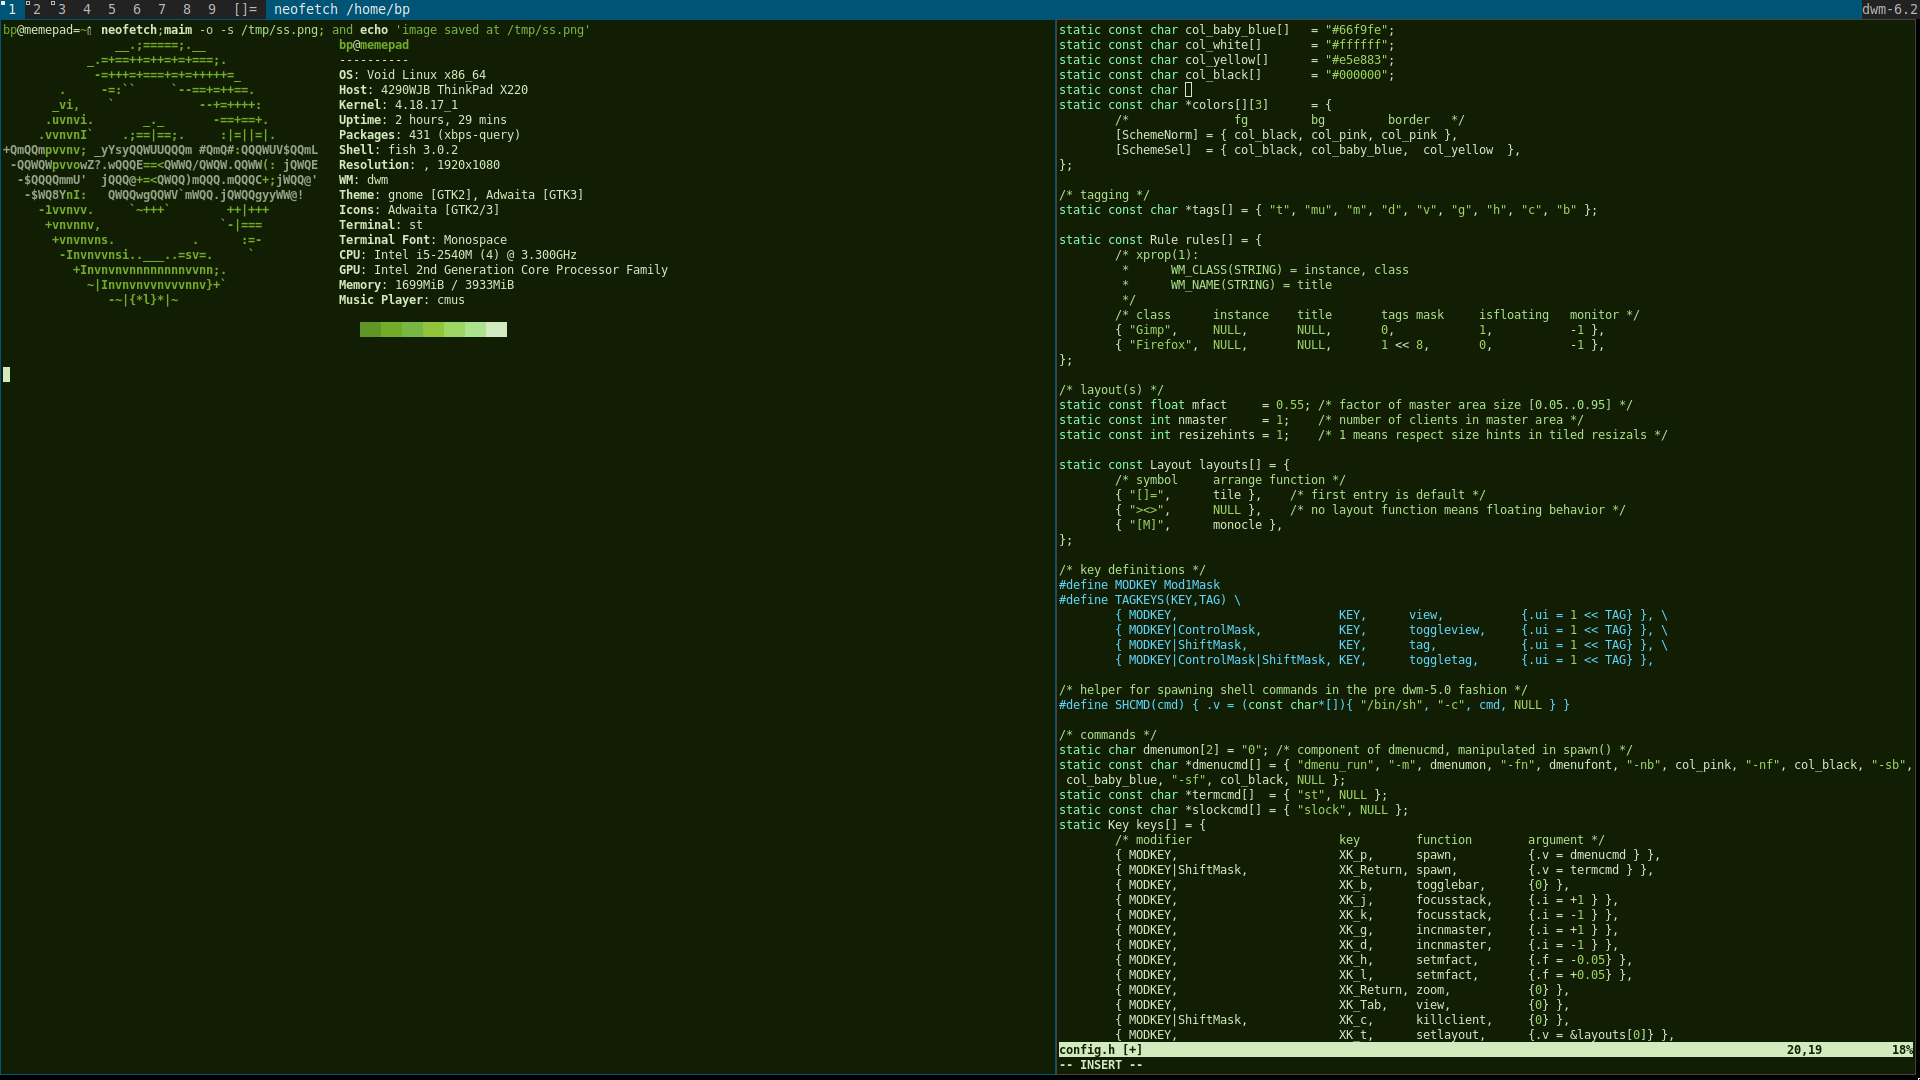Click the 'killclient' function in XK_c row

click(1451, 1020)
